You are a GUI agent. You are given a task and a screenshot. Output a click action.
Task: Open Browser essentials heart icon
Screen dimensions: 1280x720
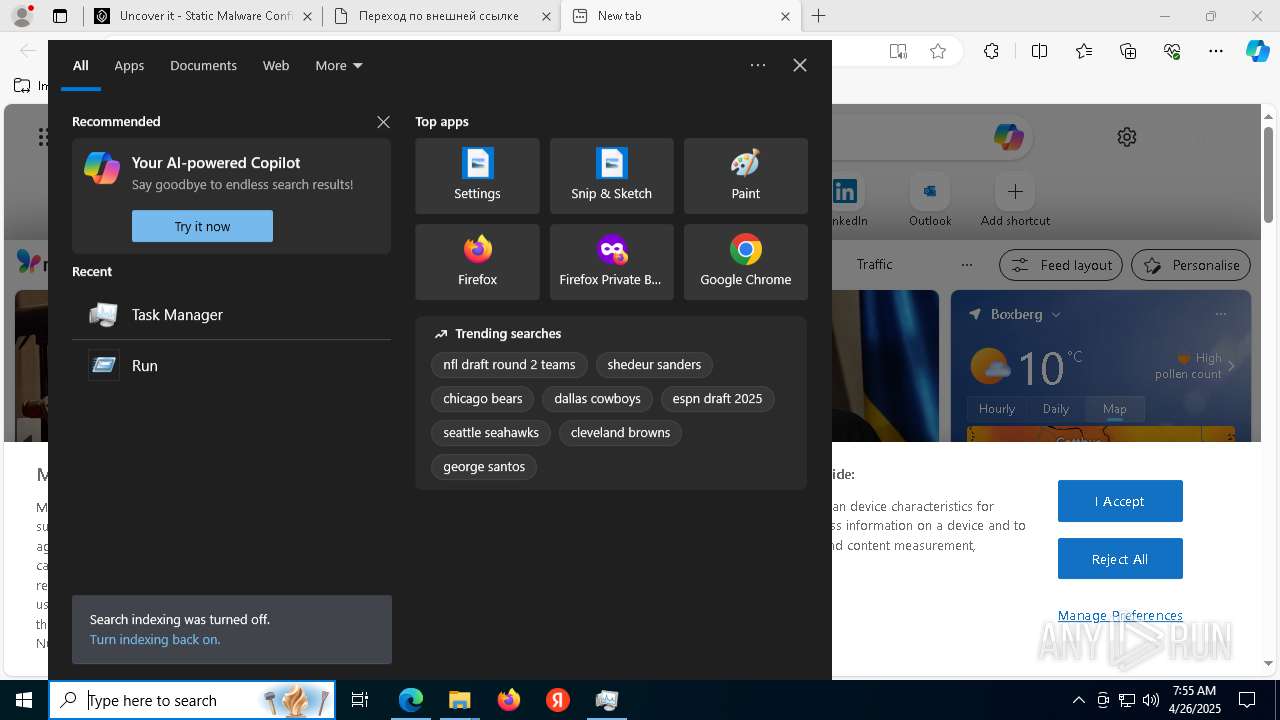tap(1172, 51)
